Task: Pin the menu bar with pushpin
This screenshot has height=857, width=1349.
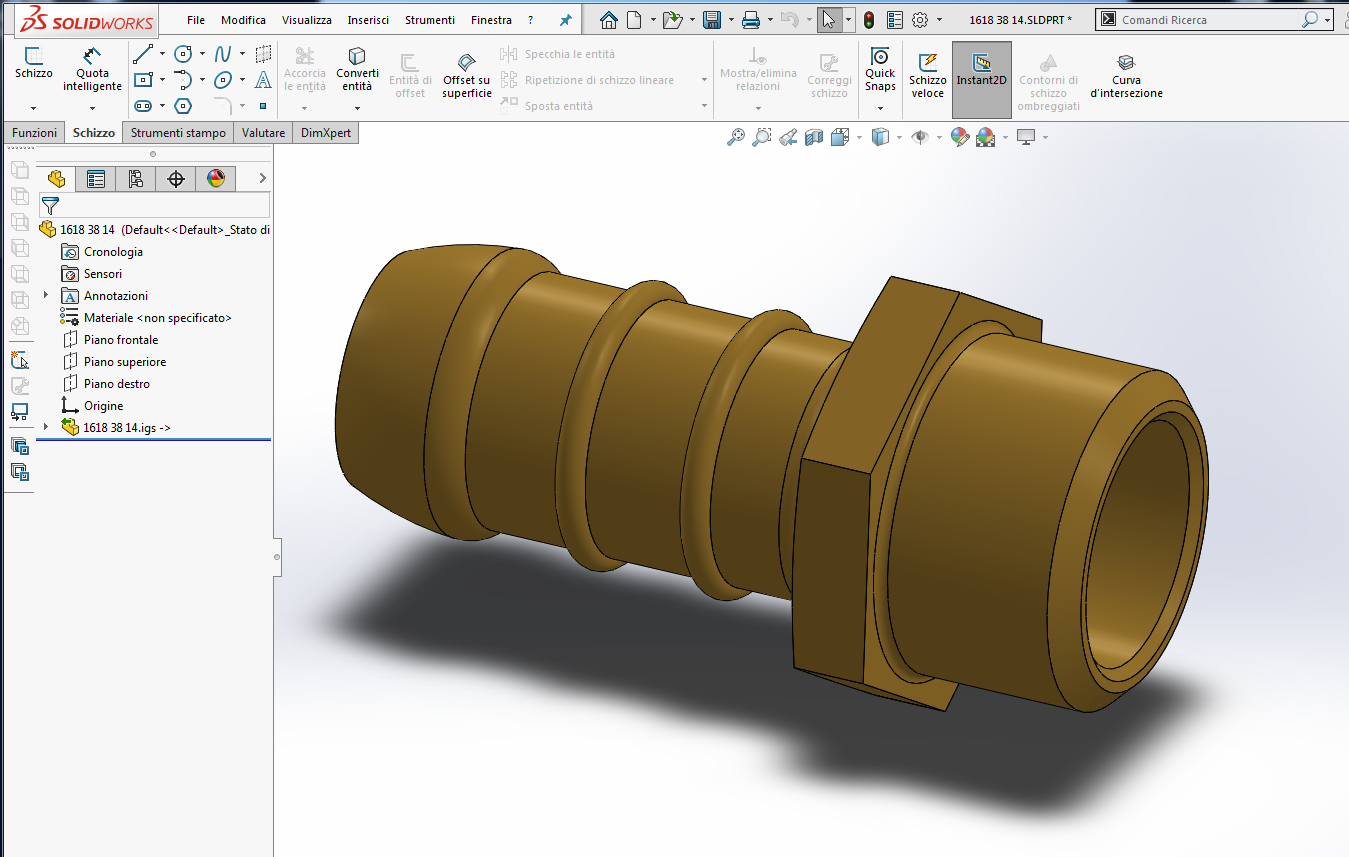Action: pos(565,20)
